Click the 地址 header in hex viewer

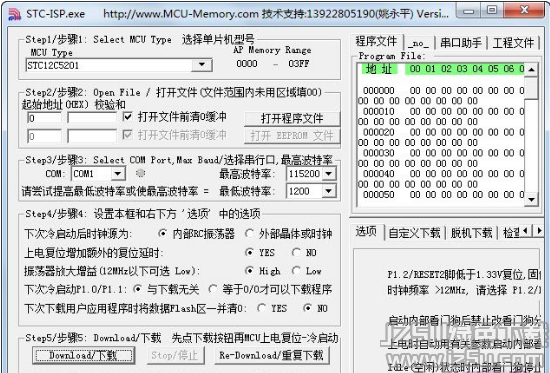tap(380, 69)
